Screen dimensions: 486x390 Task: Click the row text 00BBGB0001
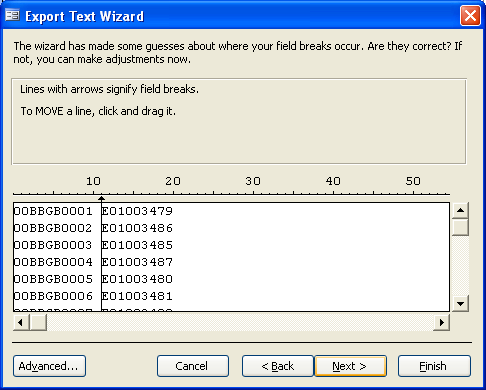click(x=53, y=211)
